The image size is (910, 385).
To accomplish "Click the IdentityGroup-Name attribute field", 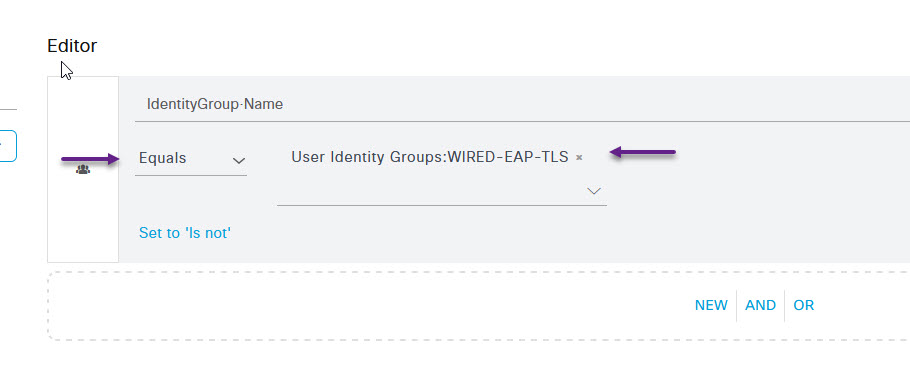I will tap(522, 105).
